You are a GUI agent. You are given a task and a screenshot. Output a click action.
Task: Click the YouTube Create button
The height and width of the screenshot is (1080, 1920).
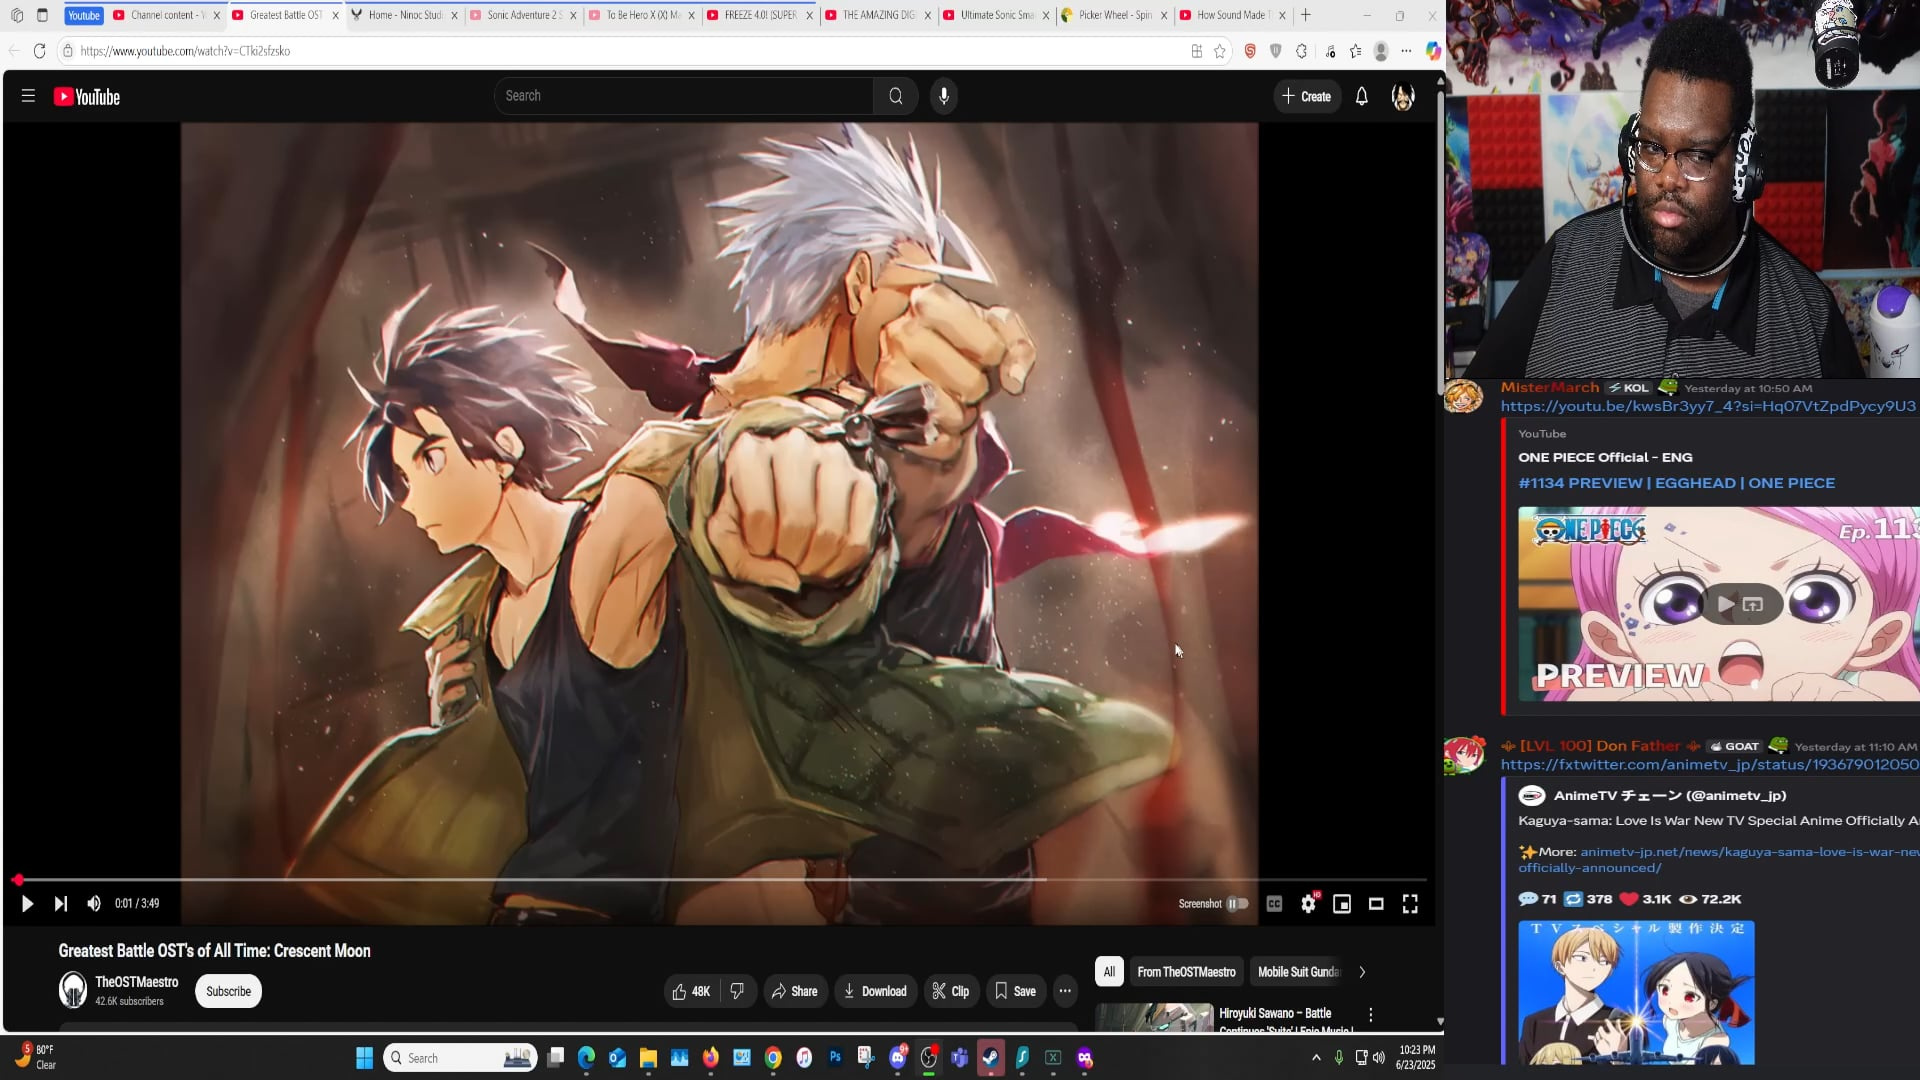point(1307,97)
